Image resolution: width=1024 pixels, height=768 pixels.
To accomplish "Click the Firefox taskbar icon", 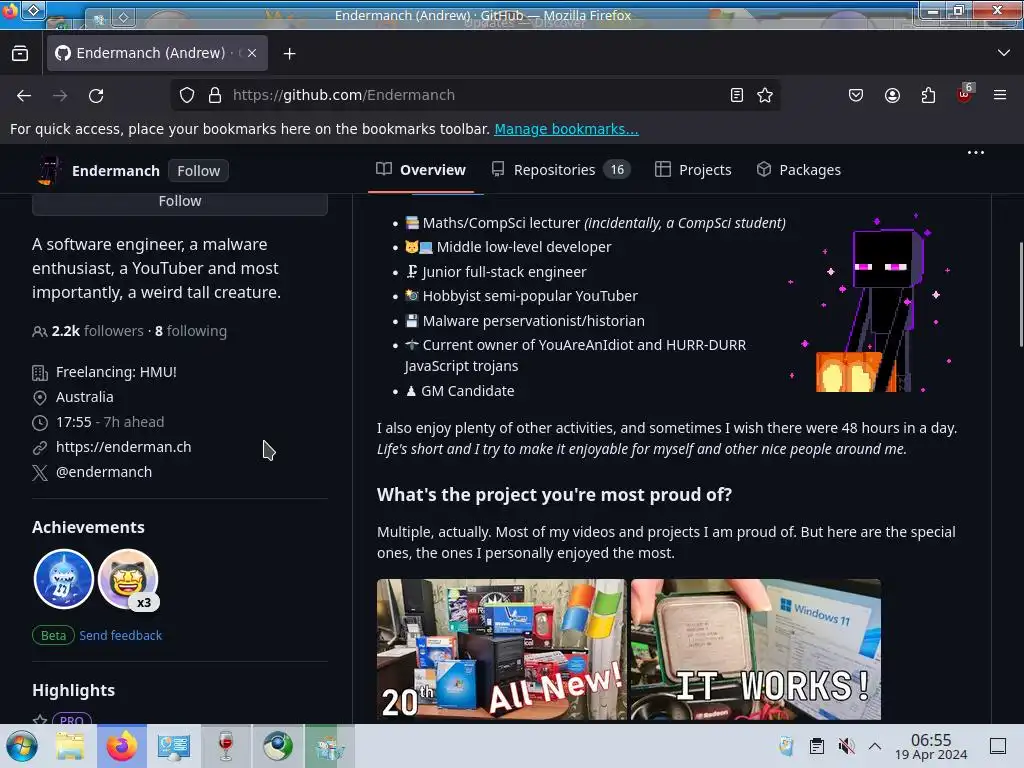I will click(x=122, y=746).
